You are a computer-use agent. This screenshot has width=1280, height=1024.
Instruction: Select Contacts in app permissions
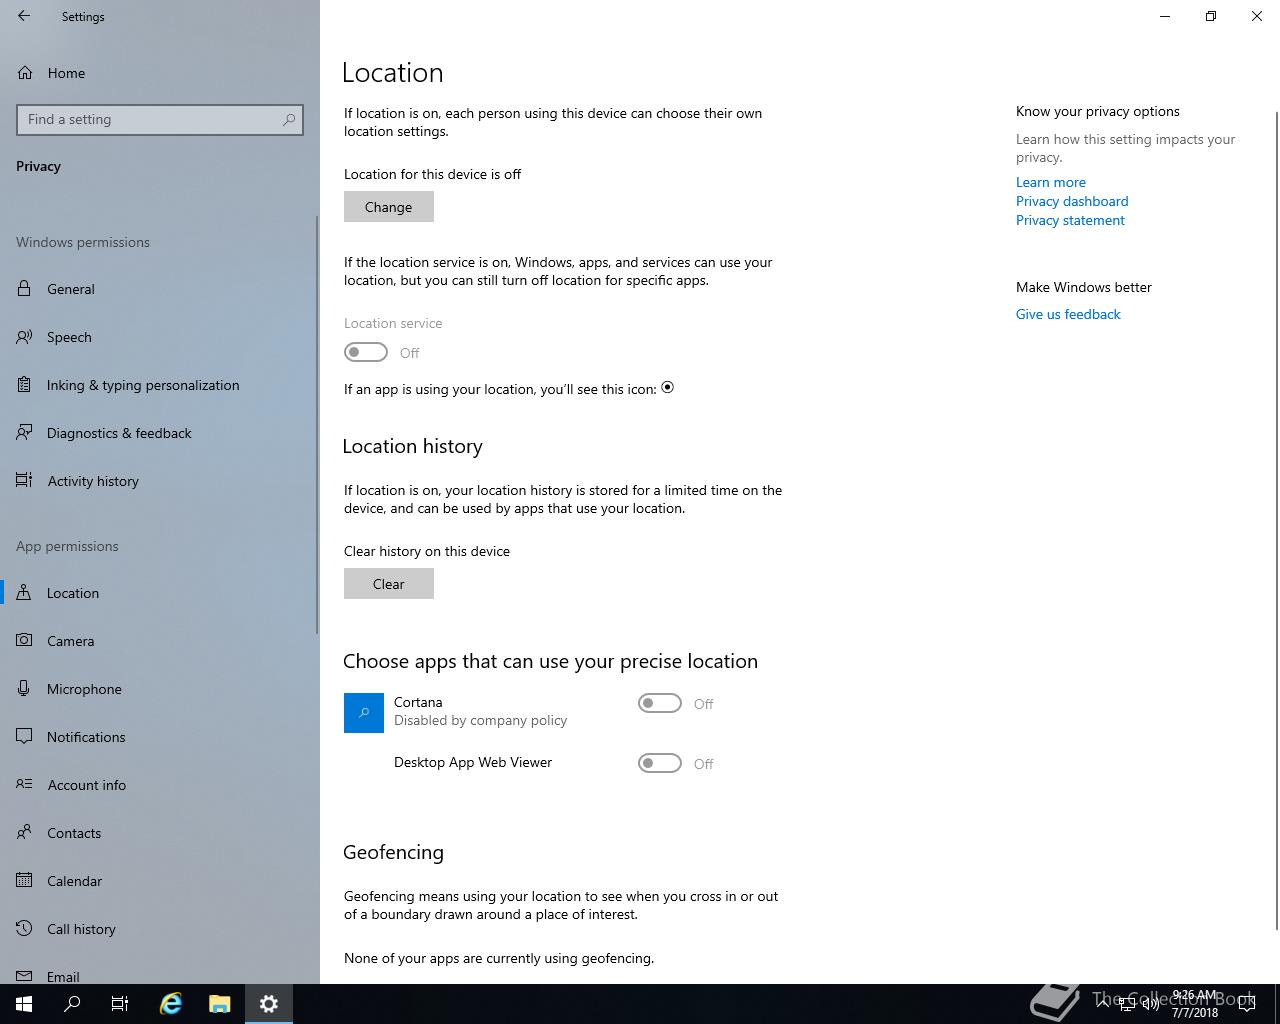[x=160, y=833]
